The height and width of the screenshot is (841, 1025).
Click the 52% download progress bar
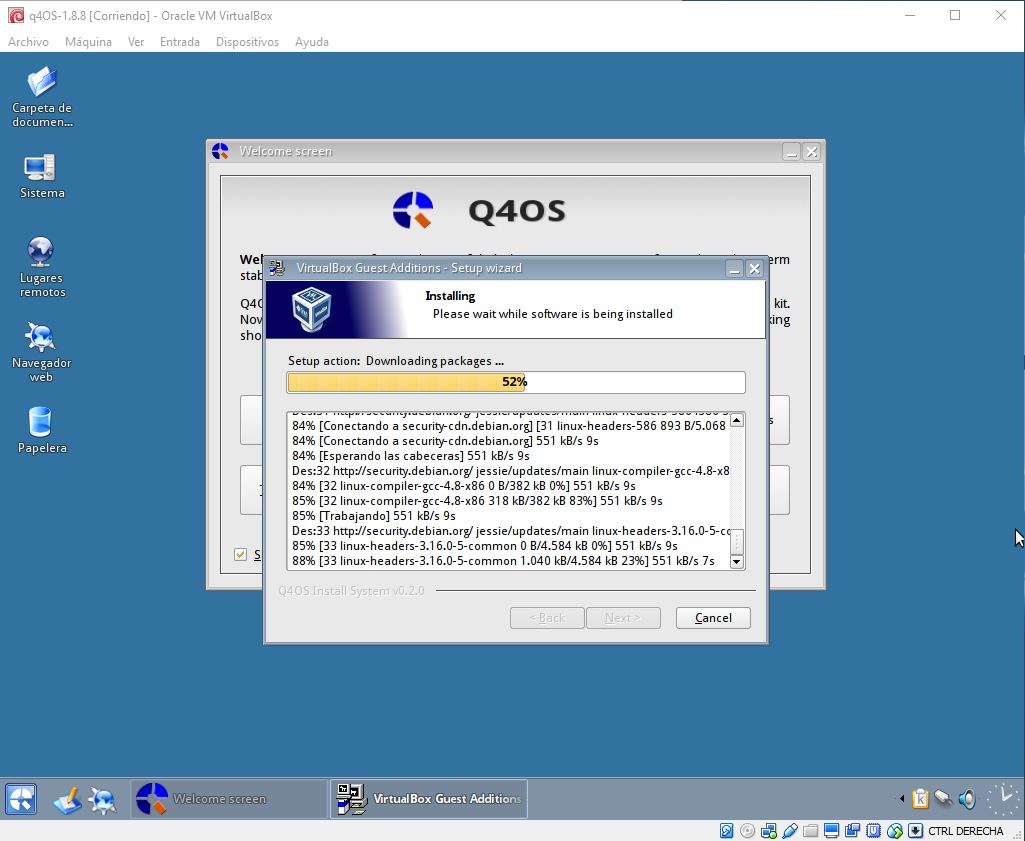[516, 382]
